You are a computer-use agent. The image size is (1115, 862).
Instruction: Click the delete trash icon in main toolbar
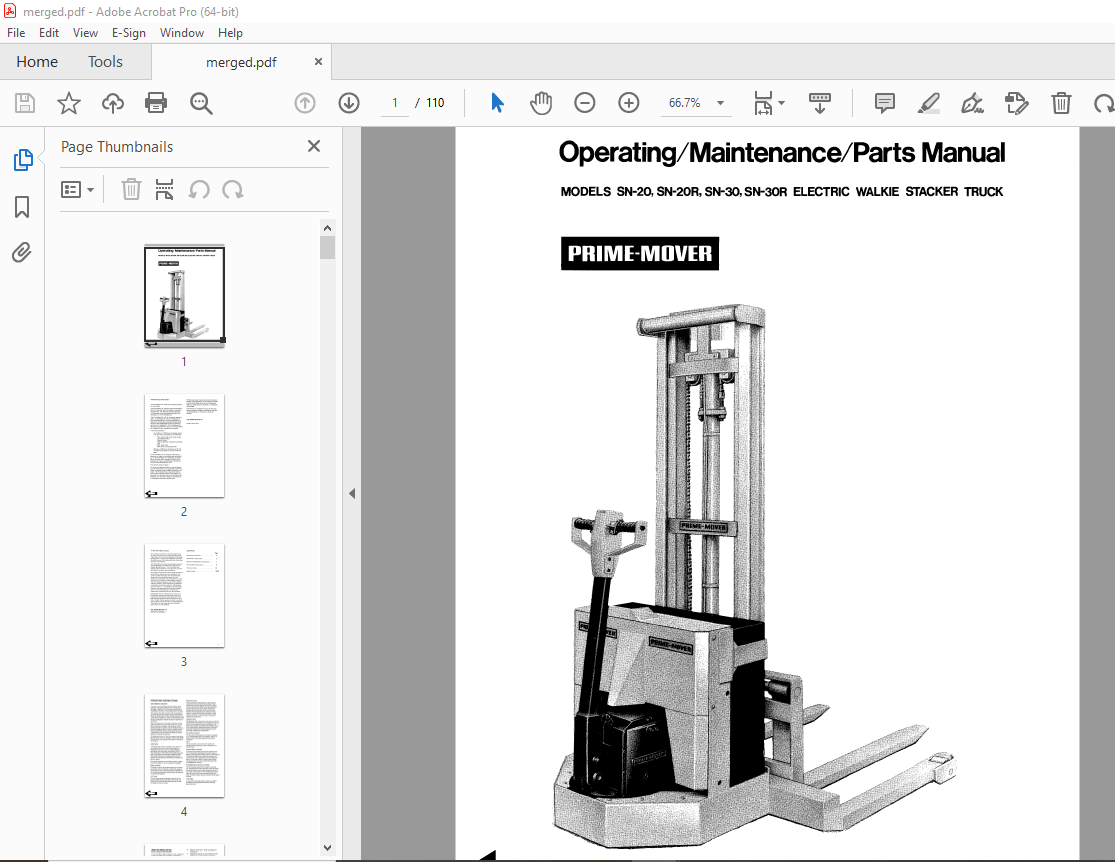coord(1061,103)
